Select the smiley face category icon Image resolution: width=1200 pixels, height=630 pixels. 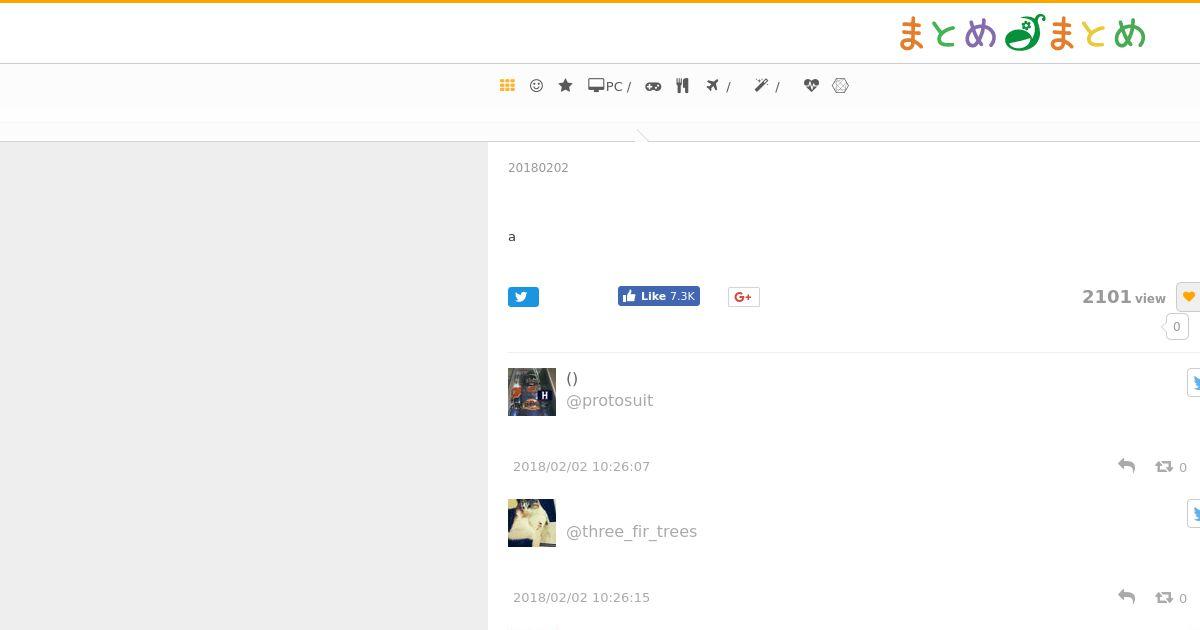(536, 86)
